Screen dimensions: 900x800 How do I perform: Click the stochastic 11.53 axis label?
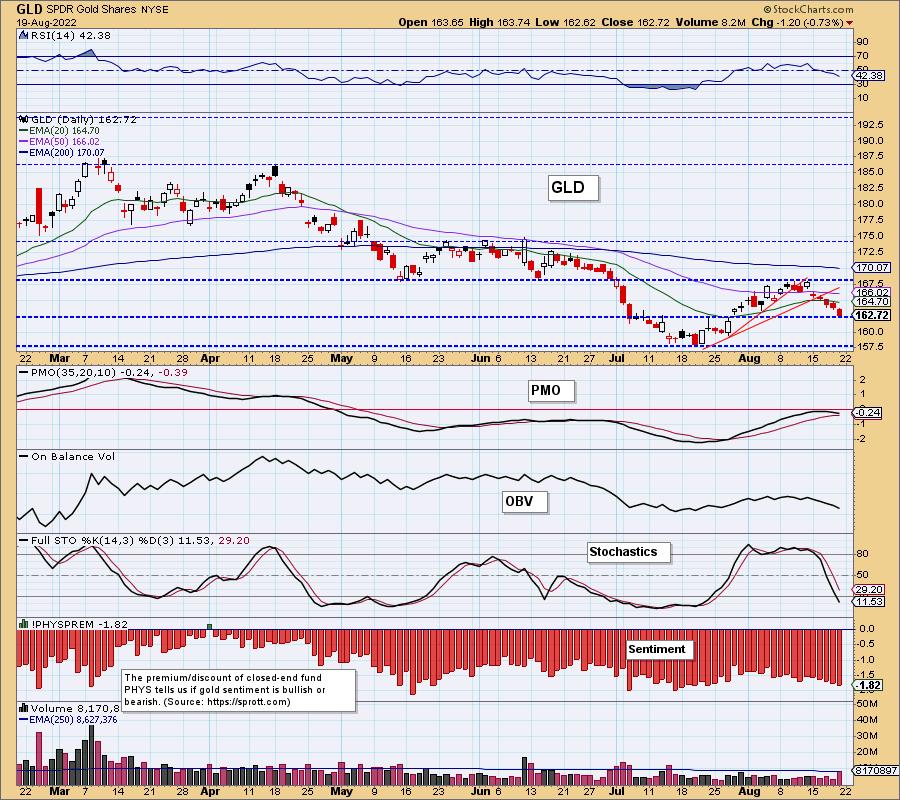click(869, 601)
